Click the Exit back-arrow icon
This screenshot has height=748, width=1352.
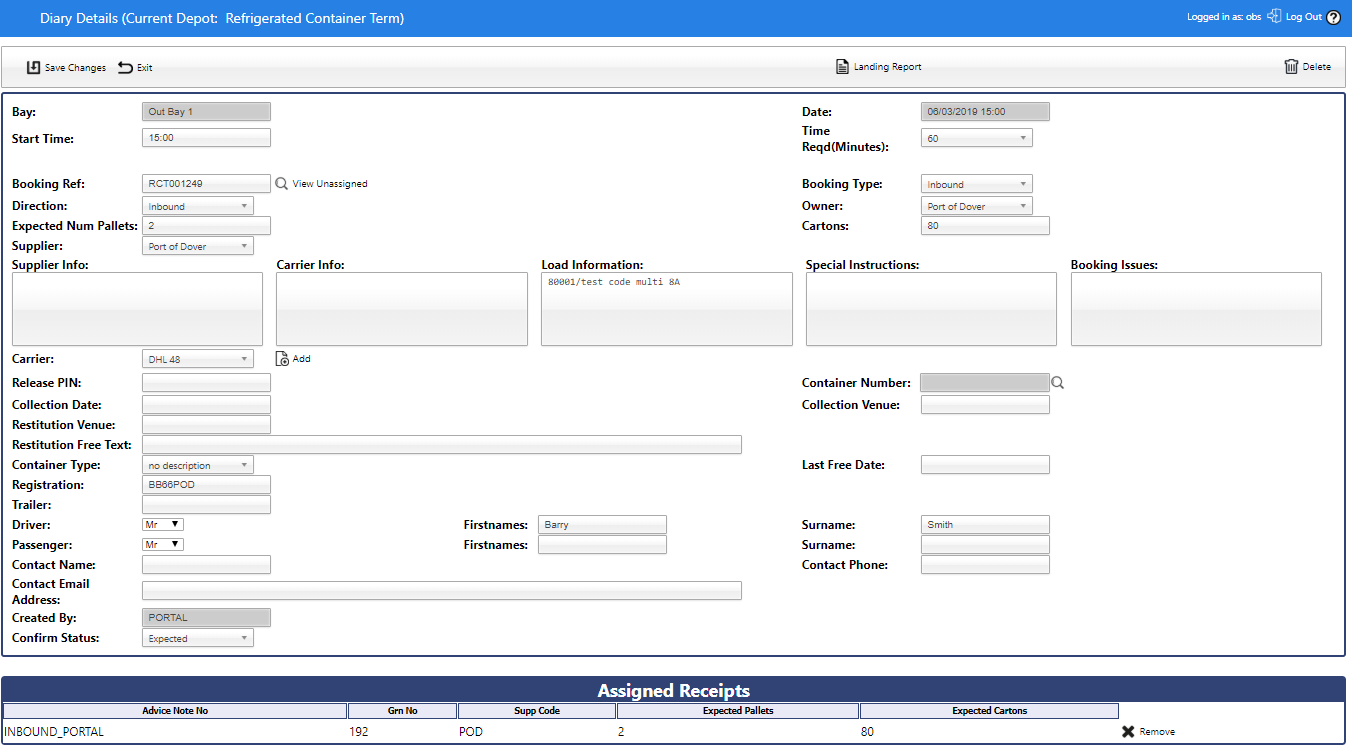point(125,67)
